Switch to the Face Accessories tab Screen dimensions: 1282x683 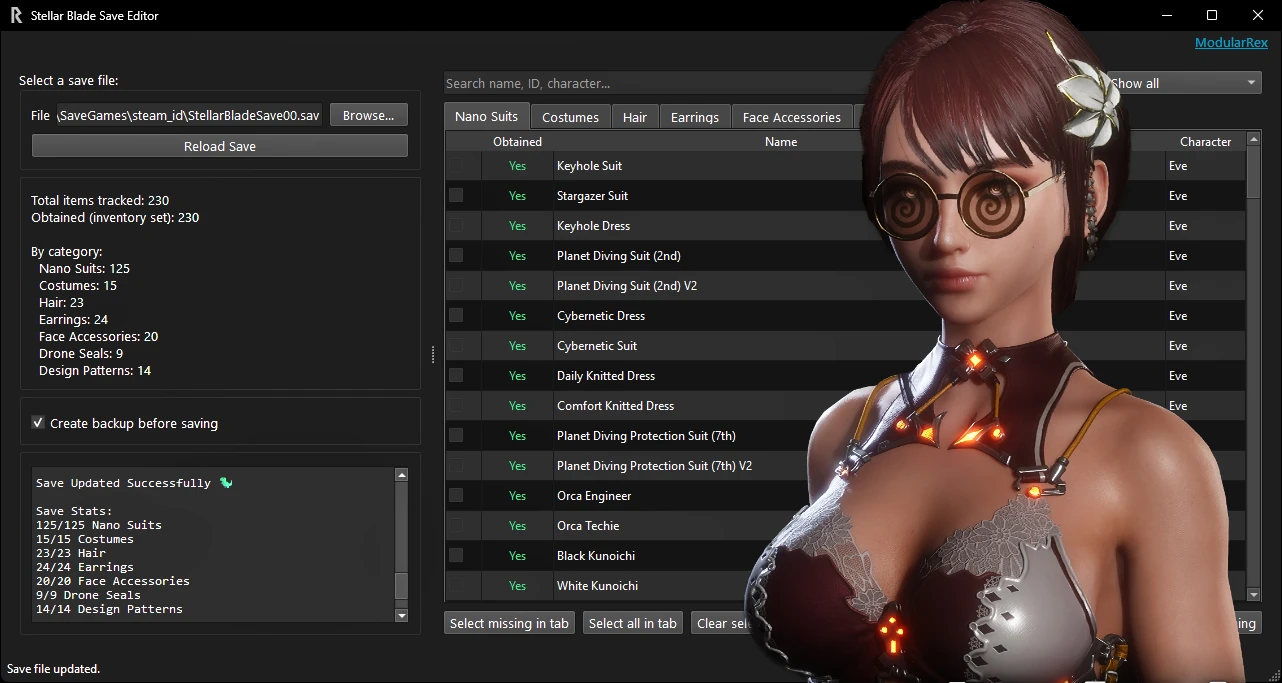click(792, 117)
